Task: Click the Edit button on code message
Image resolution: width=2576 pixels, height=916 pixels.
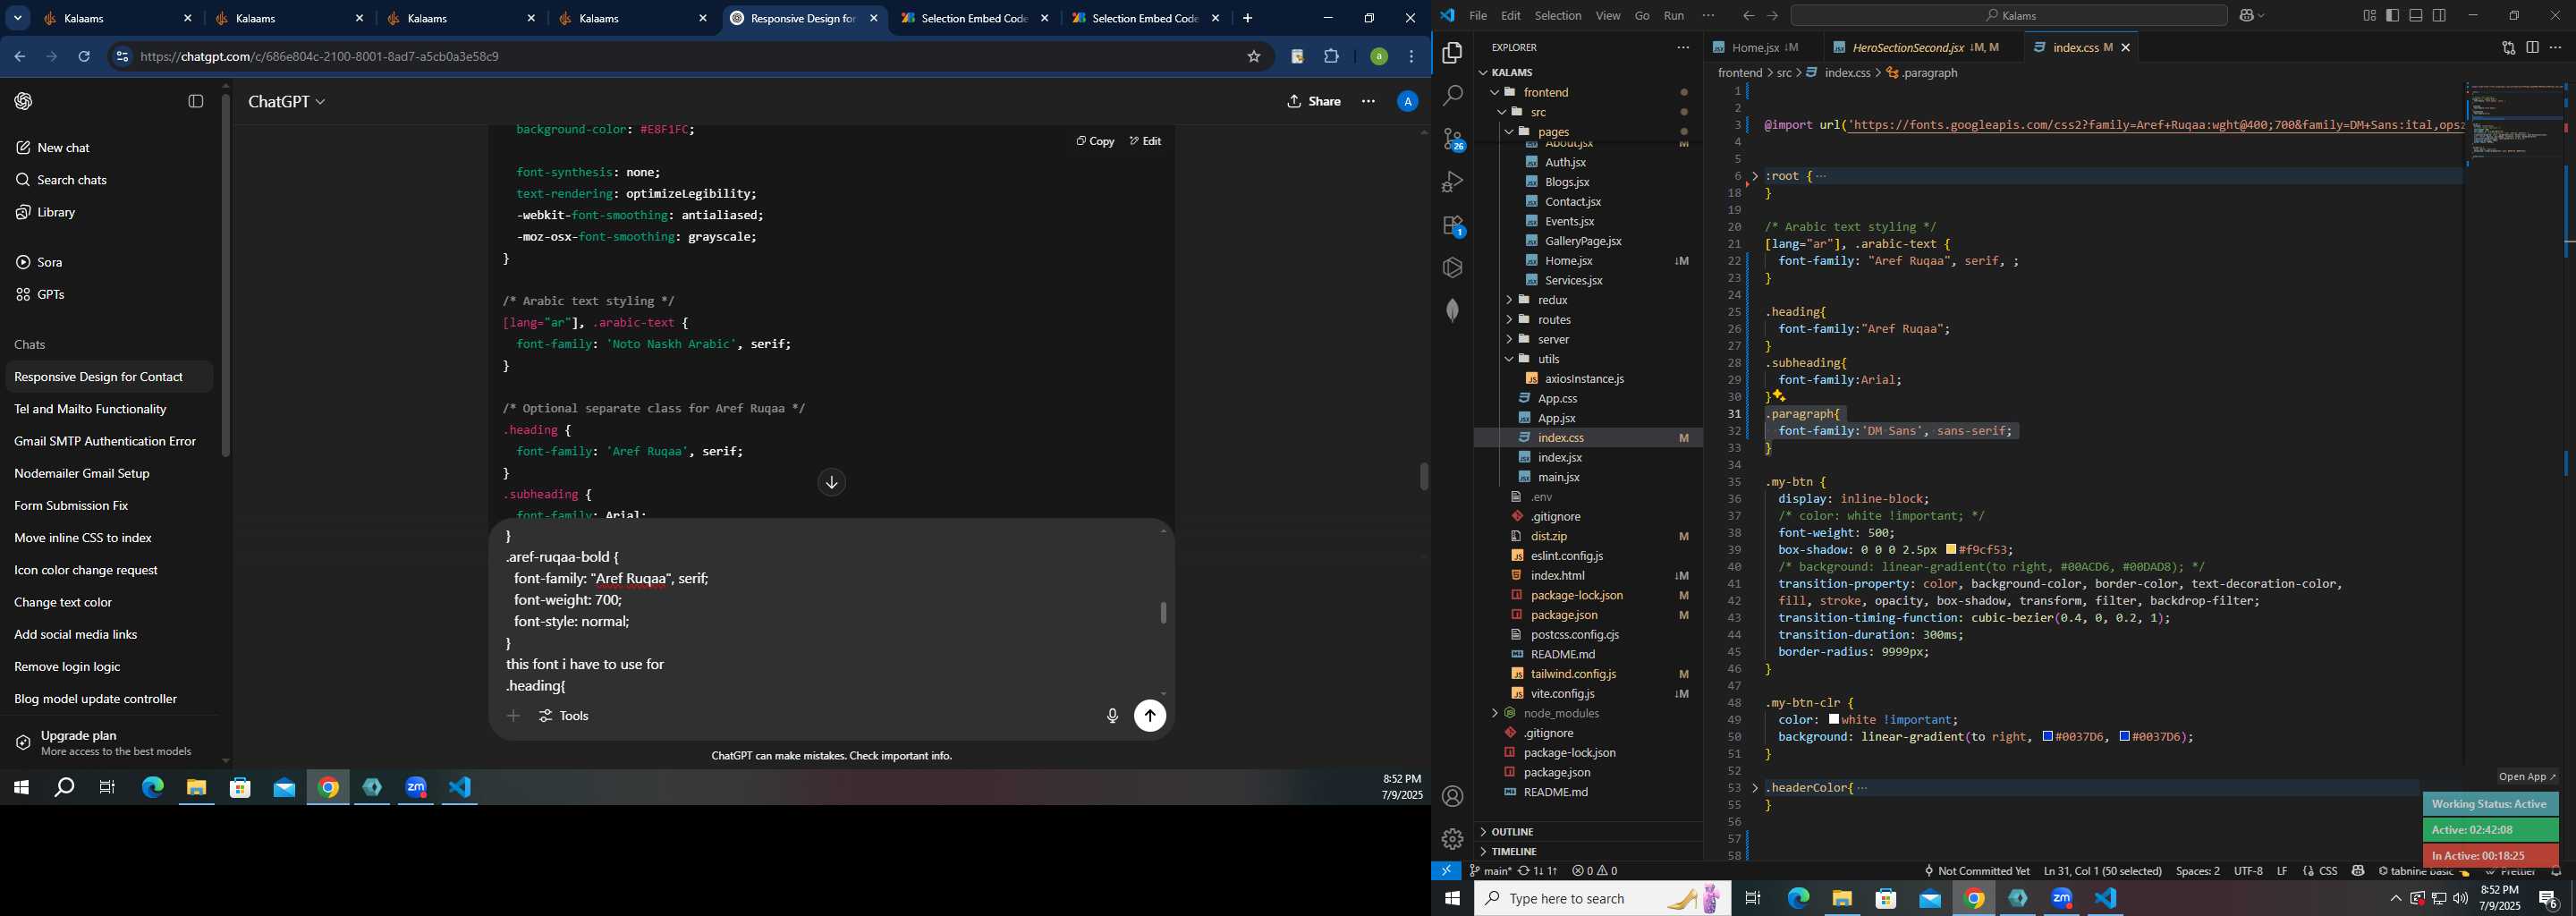Action: click(1146, 142)
